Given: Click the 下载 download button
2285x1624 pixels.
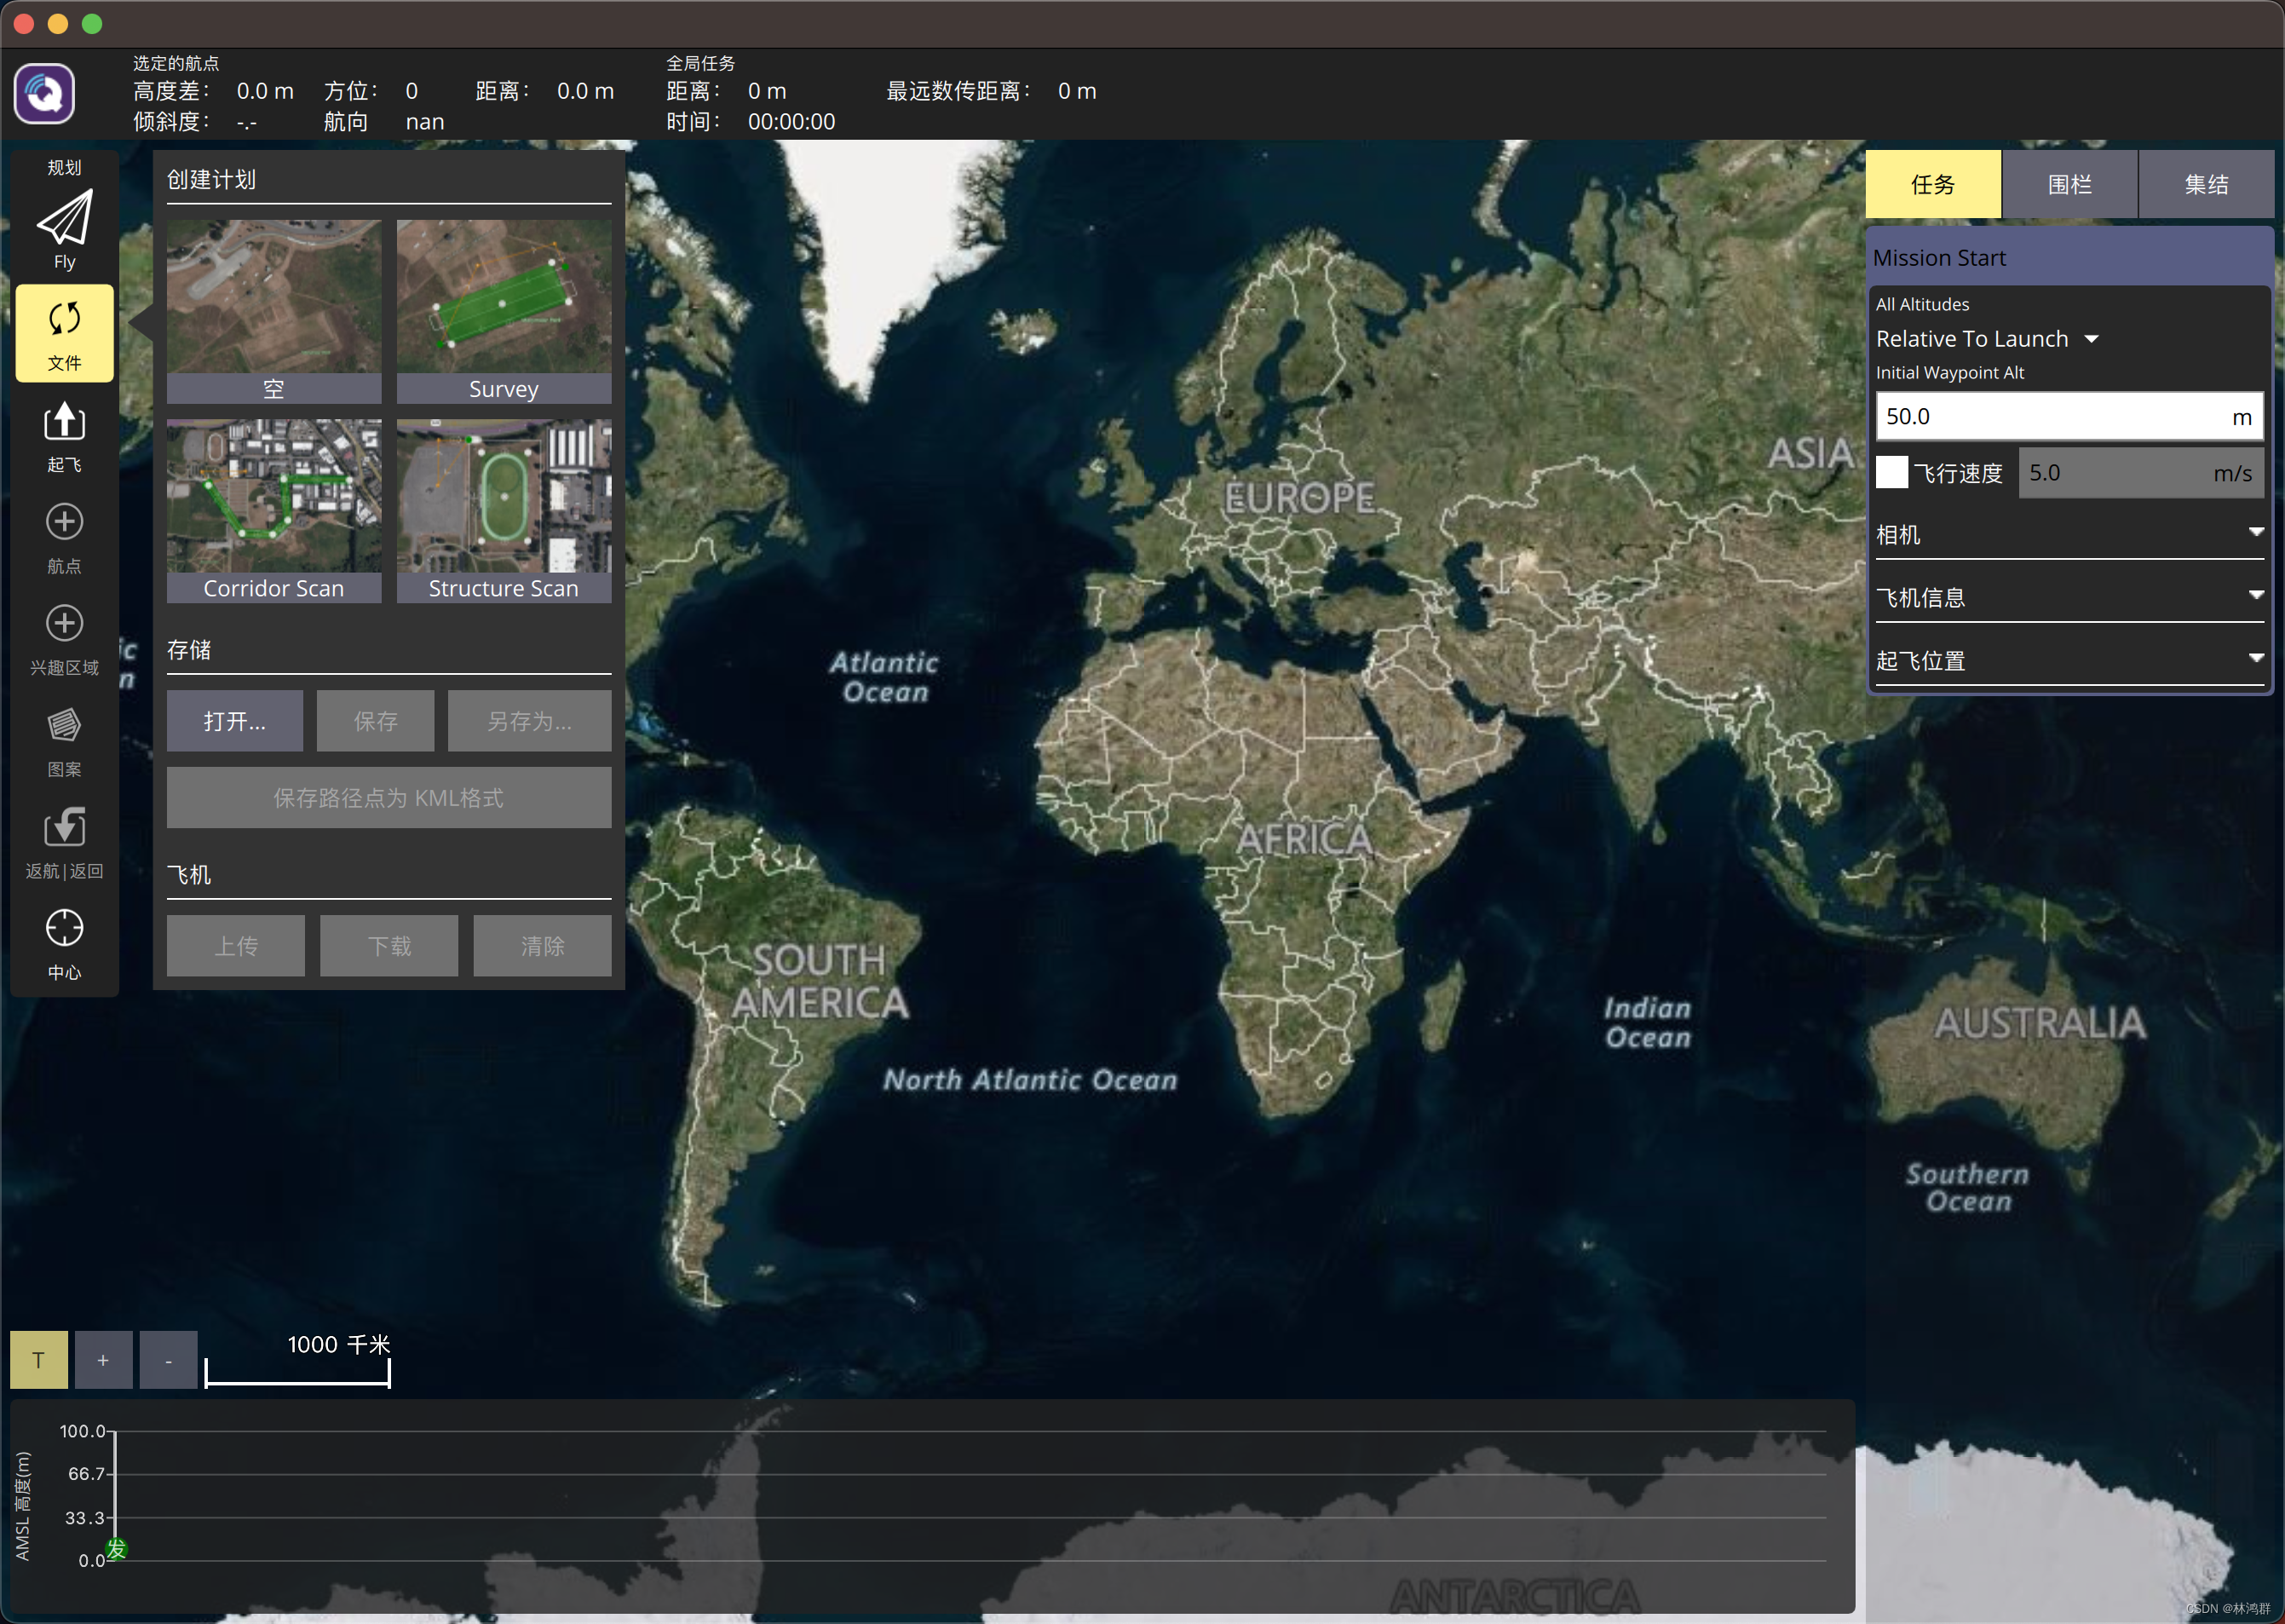Looking at the screenshot, I should [389, 946].
